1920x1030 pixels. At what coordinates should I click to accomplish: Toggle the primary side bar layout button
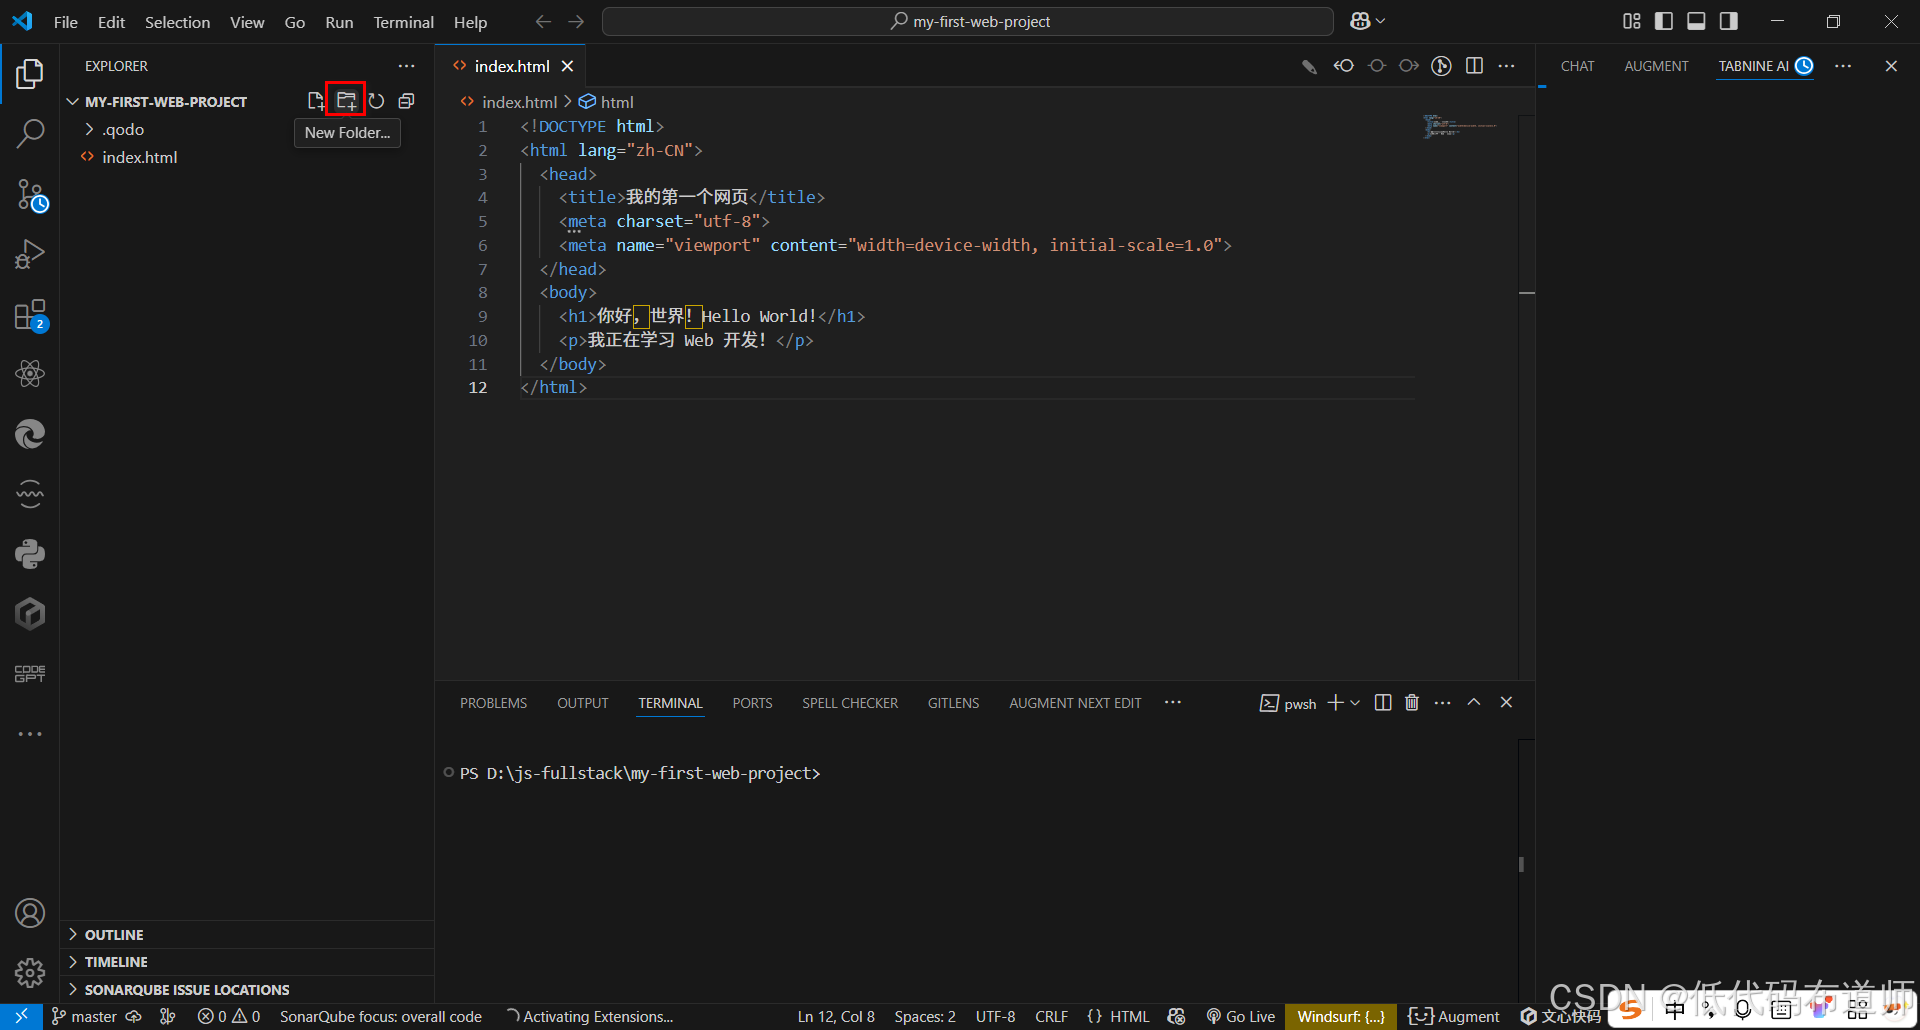[1664, 21]
